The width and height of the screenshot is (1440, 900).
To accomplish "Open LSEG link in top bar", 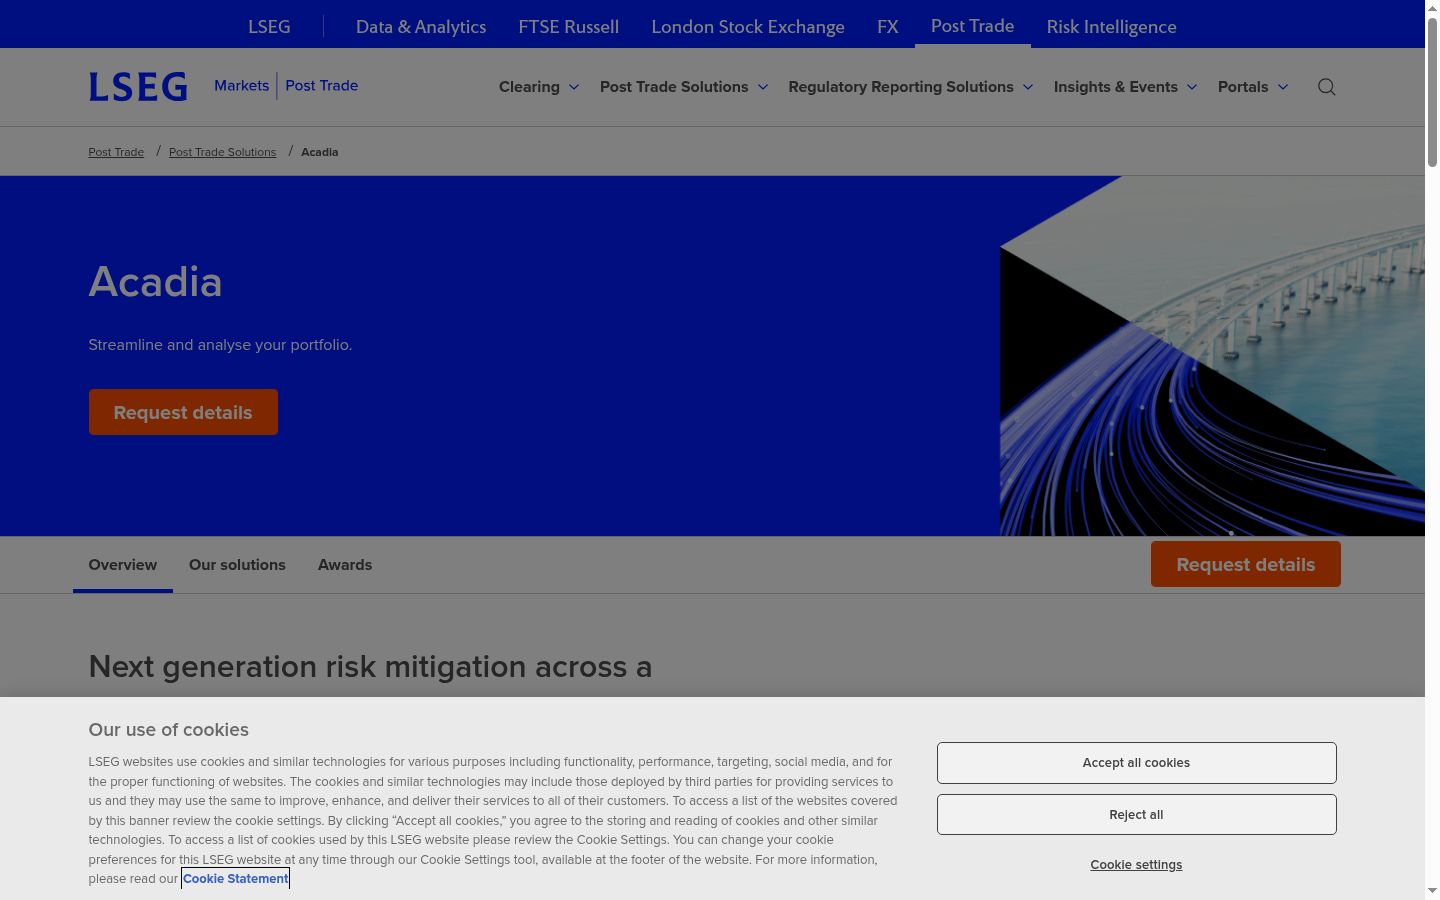I will point(269,27).
